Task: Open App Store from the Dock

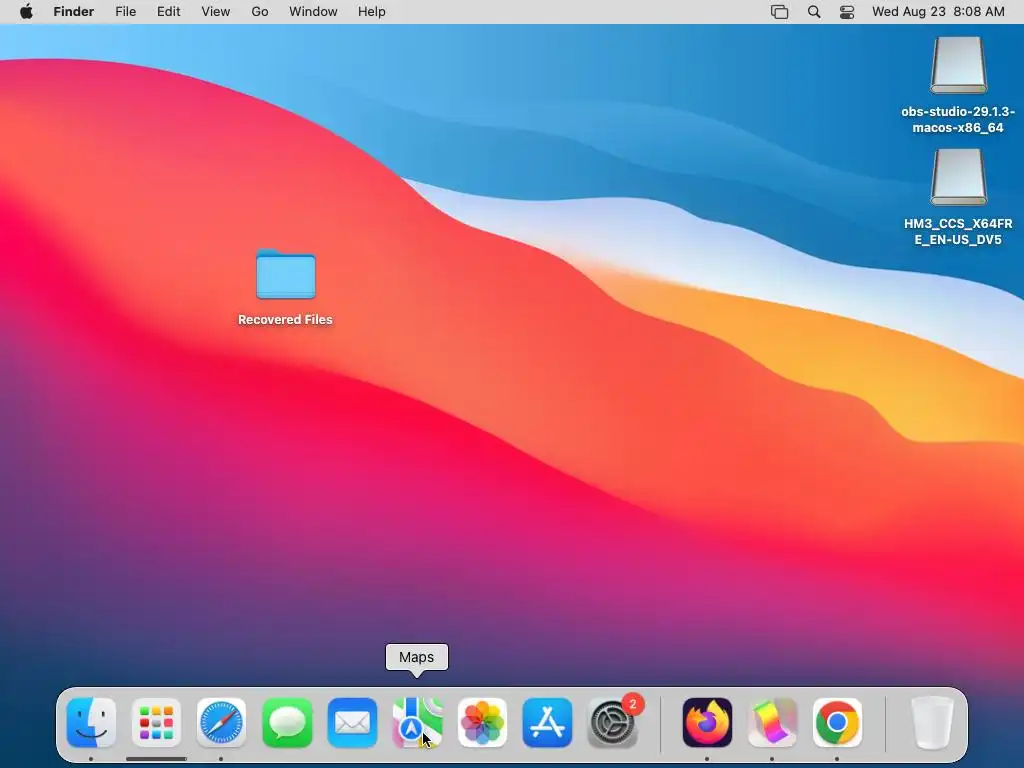Action: pyautogui.click(x=547, y=723)
